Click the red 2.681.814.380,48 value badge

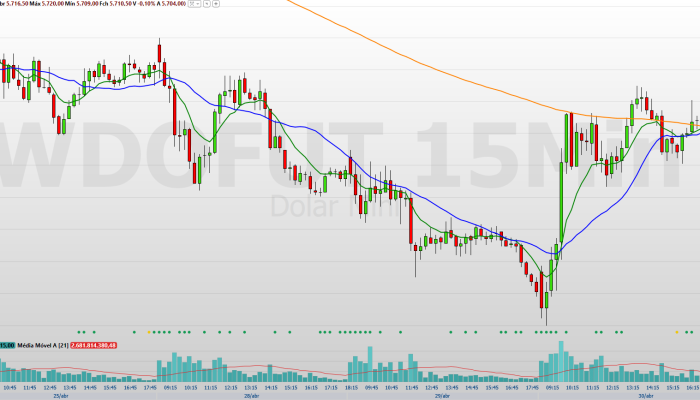click(93, 345)
